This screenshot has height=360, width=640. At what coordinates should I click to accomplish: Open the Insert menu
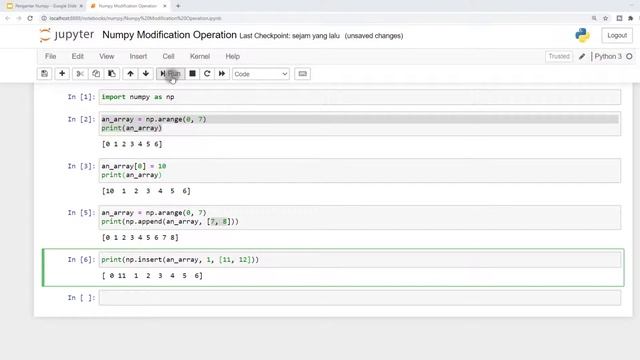(x=138, y=56)
